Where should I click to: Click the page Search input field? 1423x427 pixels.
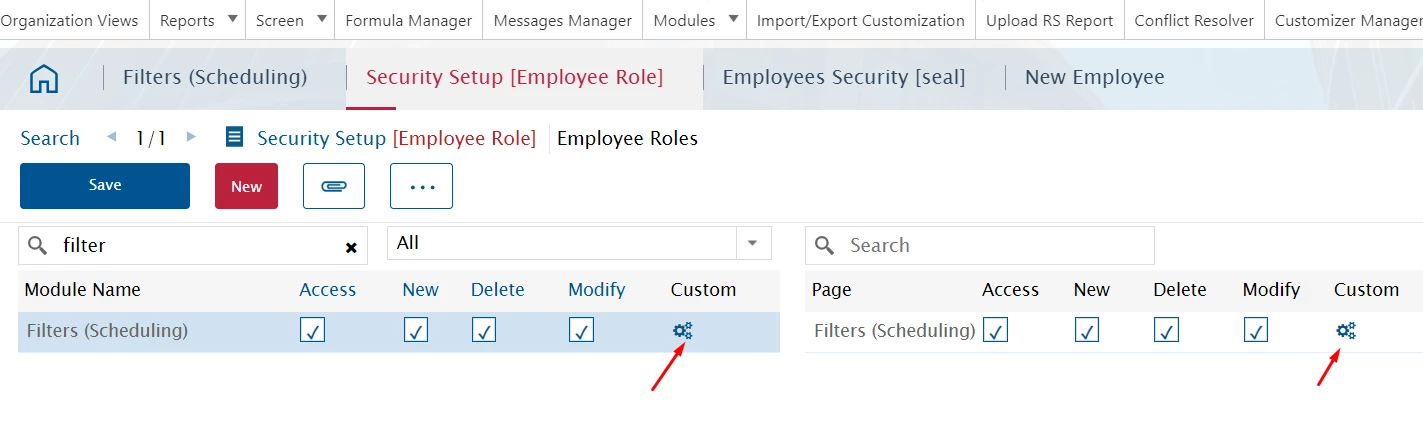(995, 245)
